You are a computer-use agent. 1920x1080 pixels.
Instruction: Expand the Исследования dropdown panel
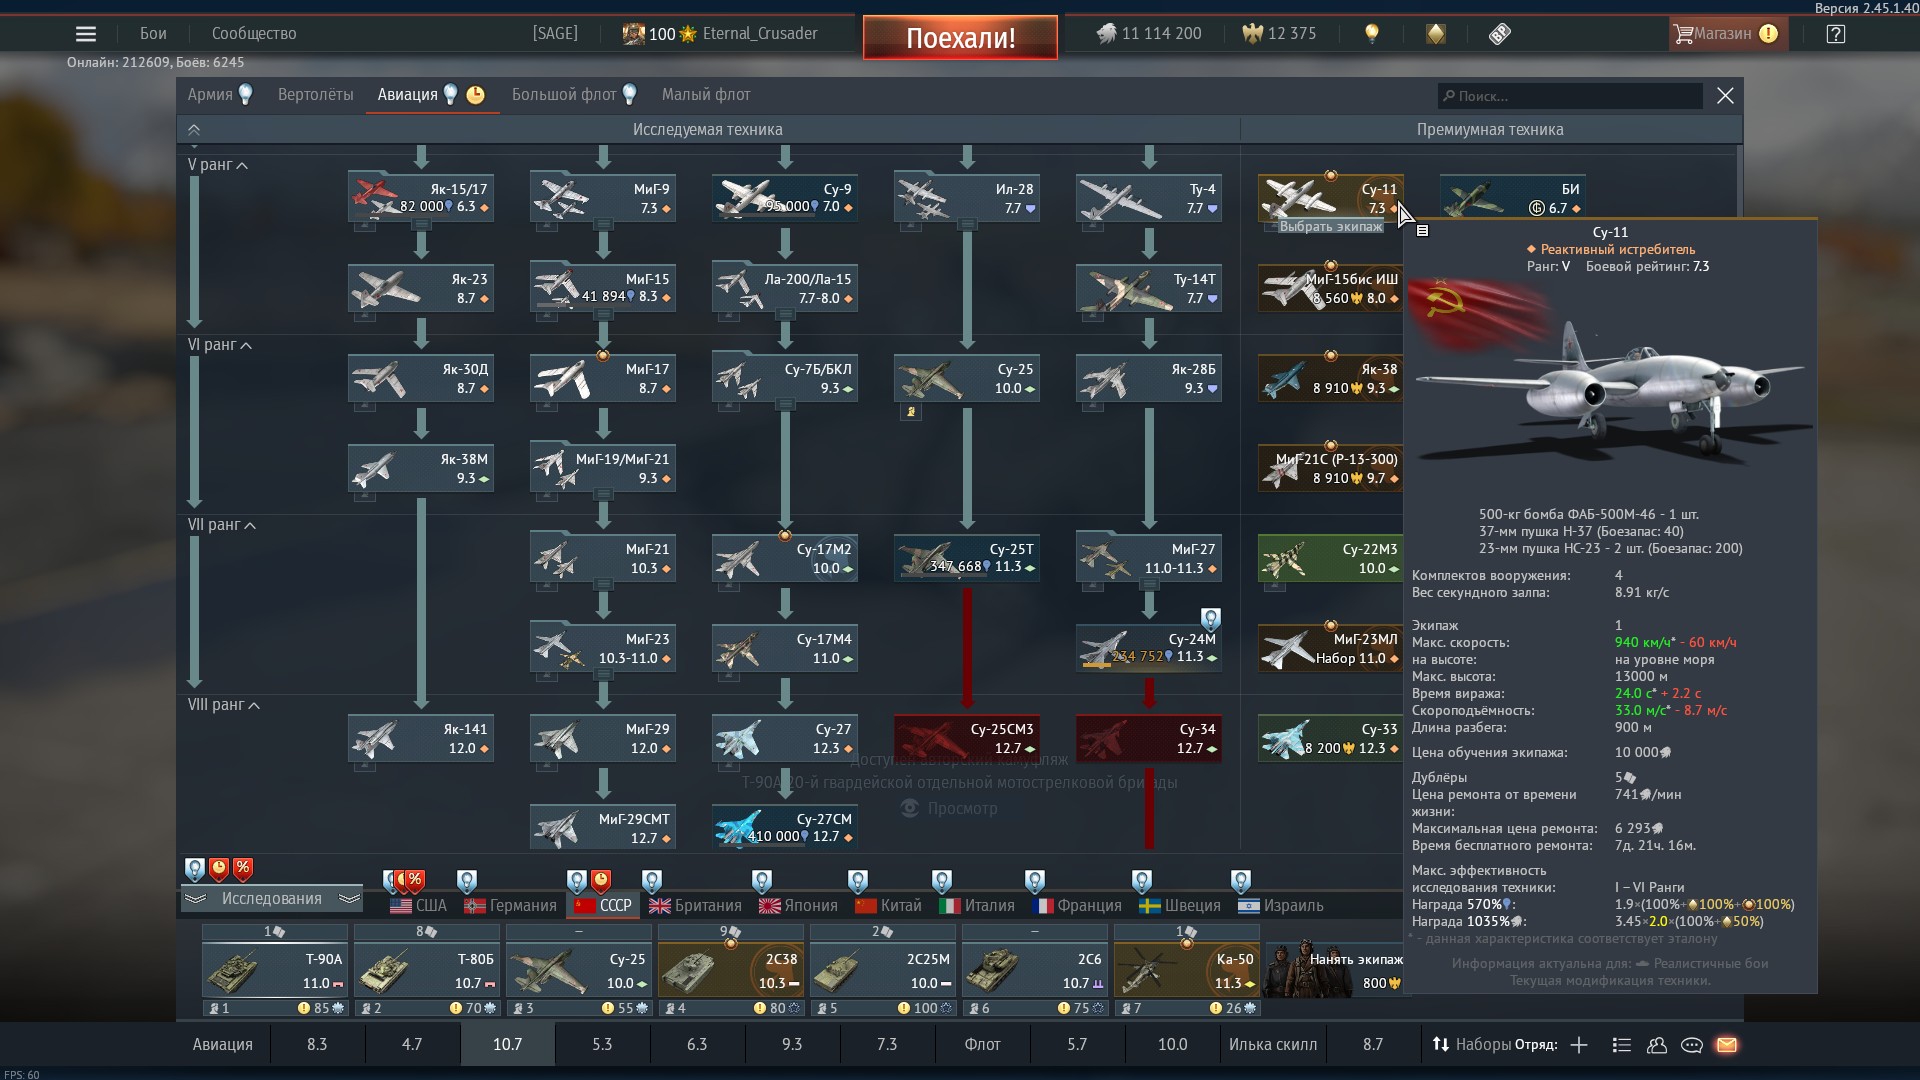pyautogui.click(x=271, y=899)
